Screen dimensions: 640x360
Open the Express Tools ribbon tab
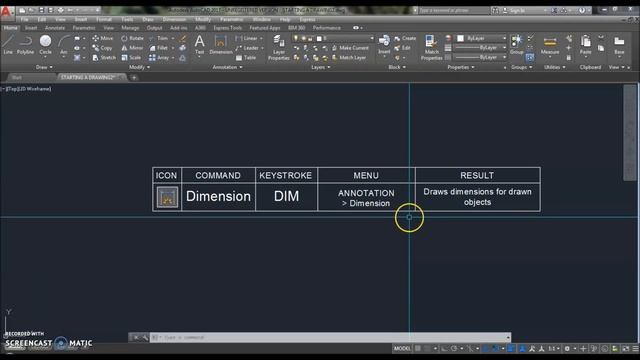pos(227,28)
